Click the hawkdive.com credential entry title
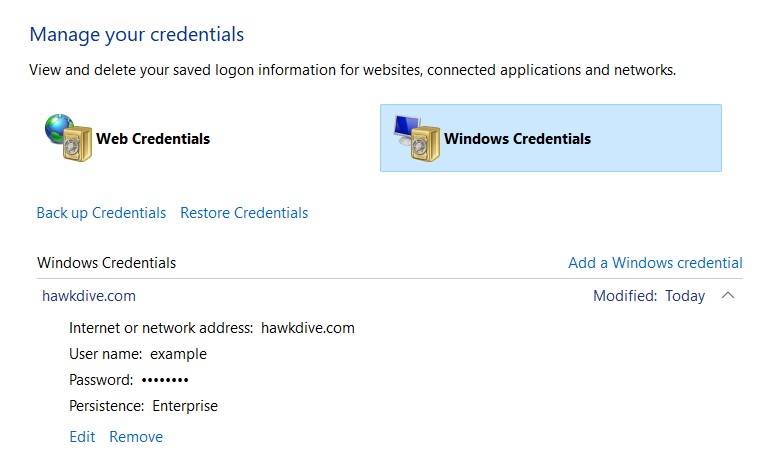This screenshot has width=775, height=456. tap(89, 296)
